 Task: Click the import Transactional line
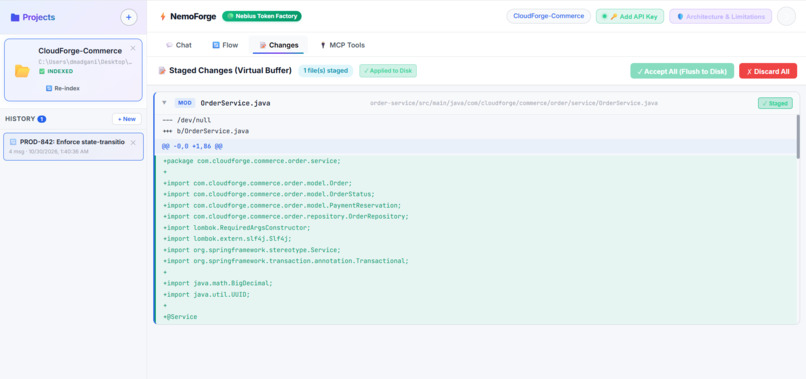[x=286, y=261]
